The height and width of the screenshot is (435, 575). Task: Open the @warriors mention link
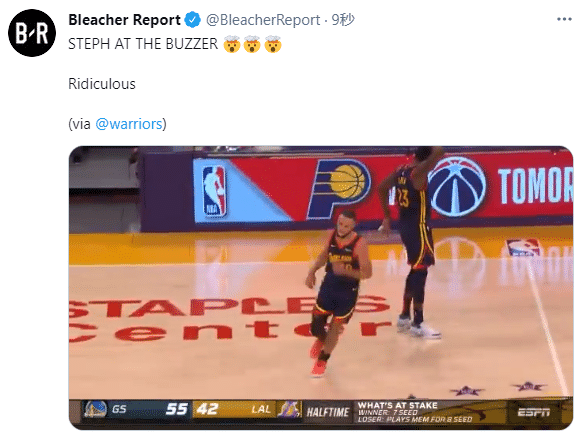pos(129,124)
